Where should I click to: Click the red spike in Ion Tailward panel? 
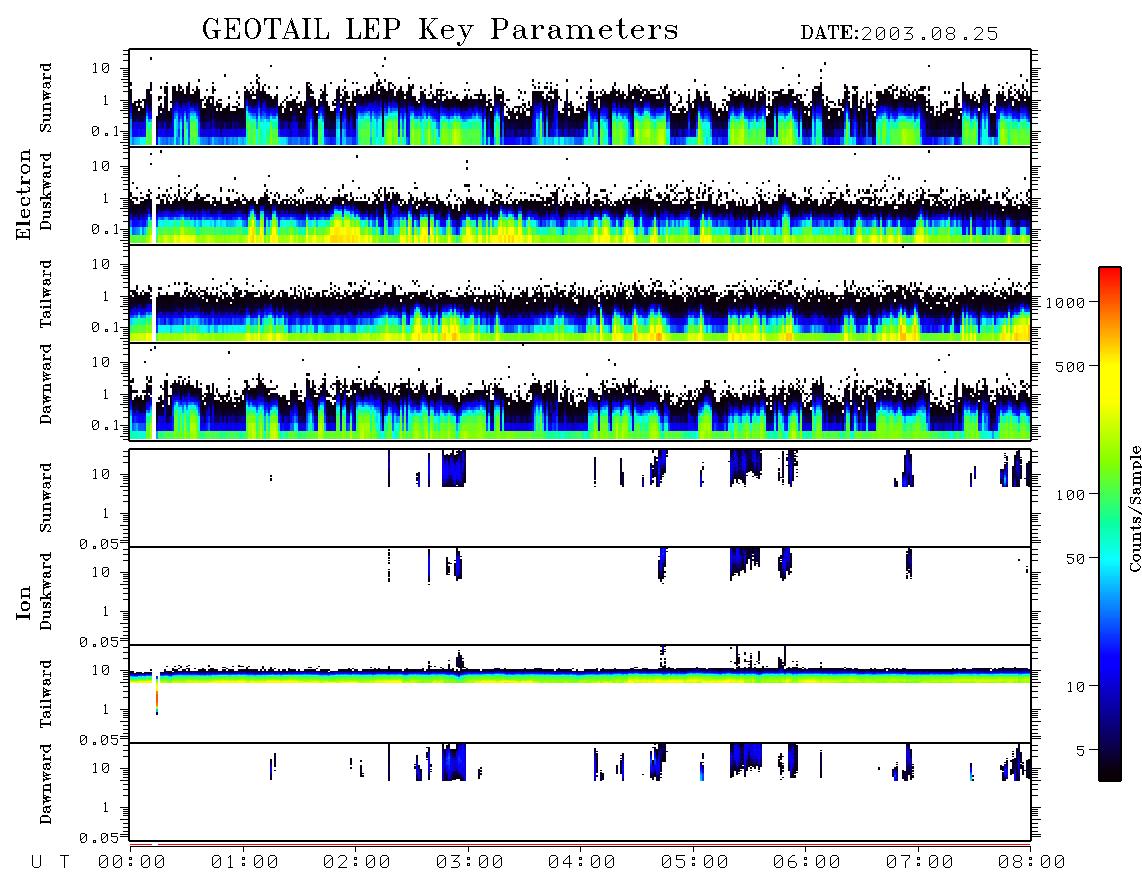[x=157, y=698]
